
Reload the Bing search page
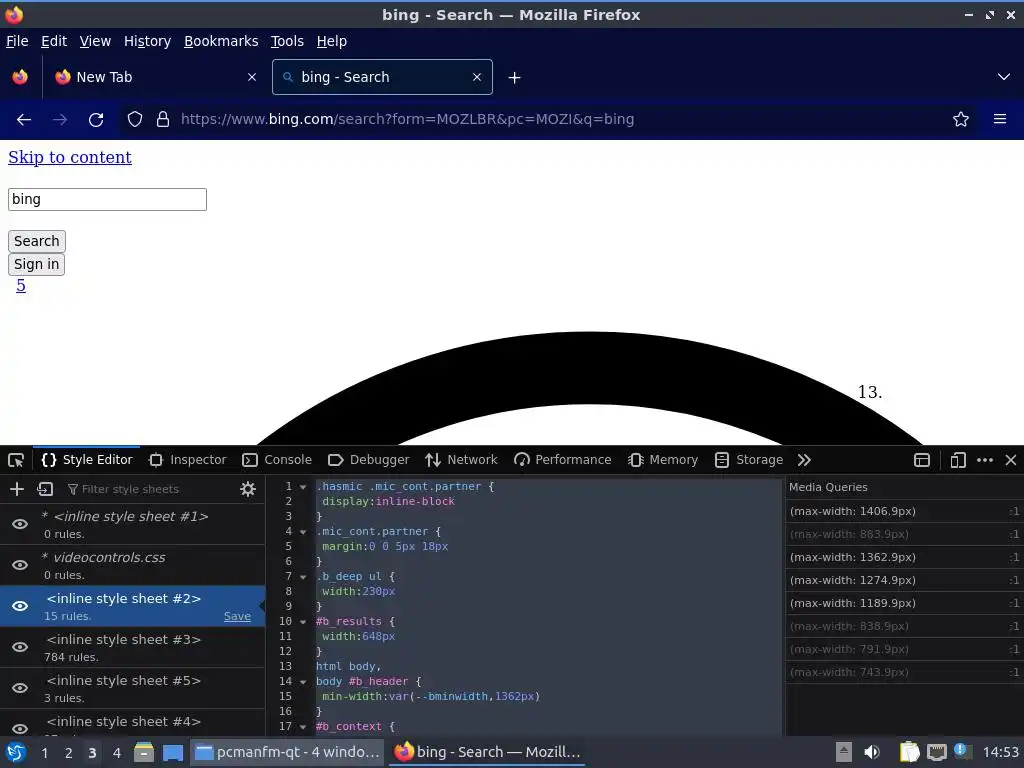96,120
